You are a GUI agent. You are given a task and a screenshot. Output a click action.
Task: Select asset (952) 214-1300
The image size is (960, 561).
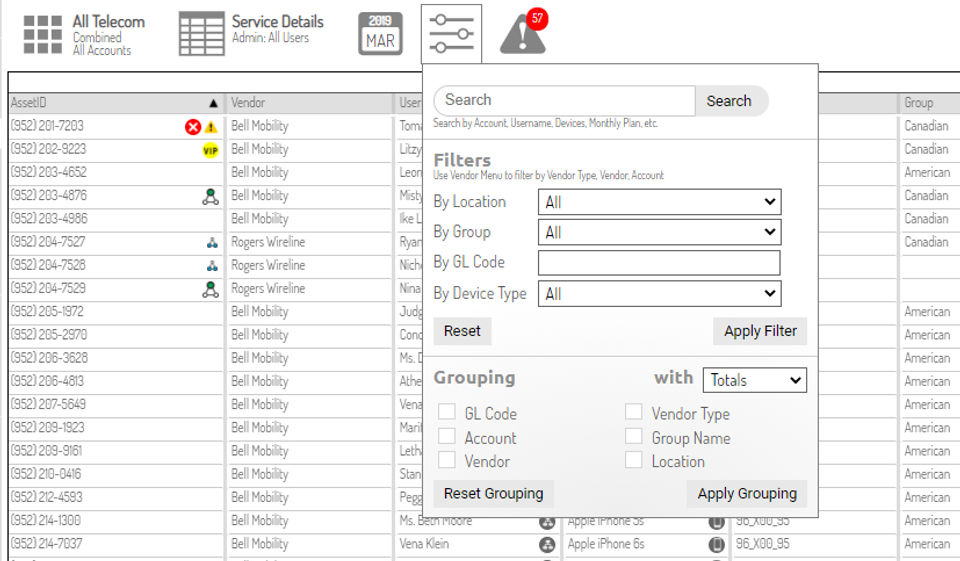coord(45,521)
